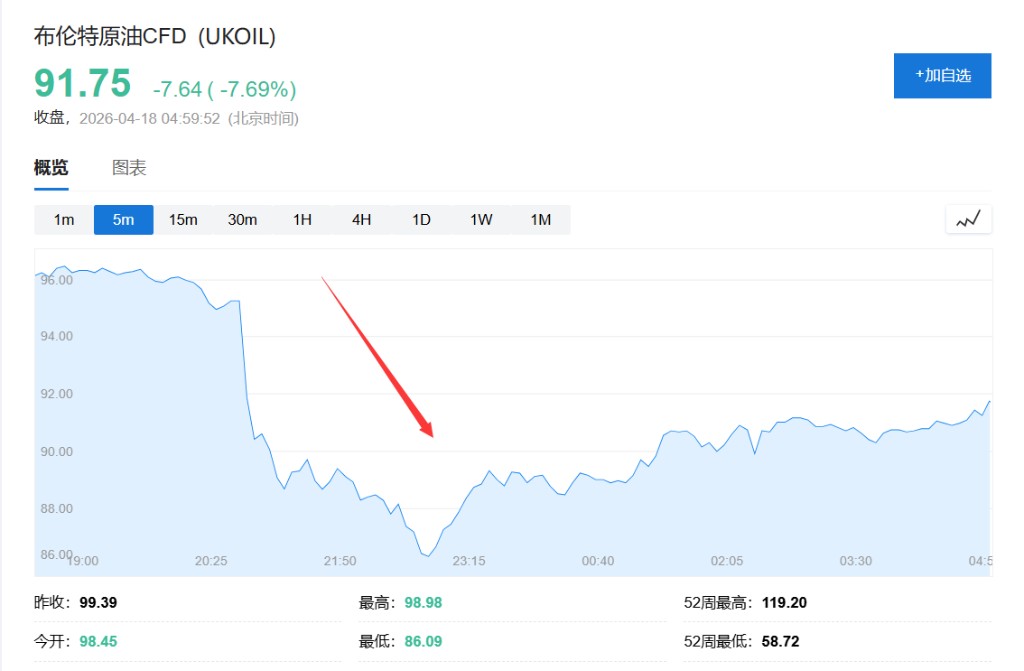Click the 布伦特原油CFD (UKOIL) title
Screen dimensions: 1024x671
(155, 37)
